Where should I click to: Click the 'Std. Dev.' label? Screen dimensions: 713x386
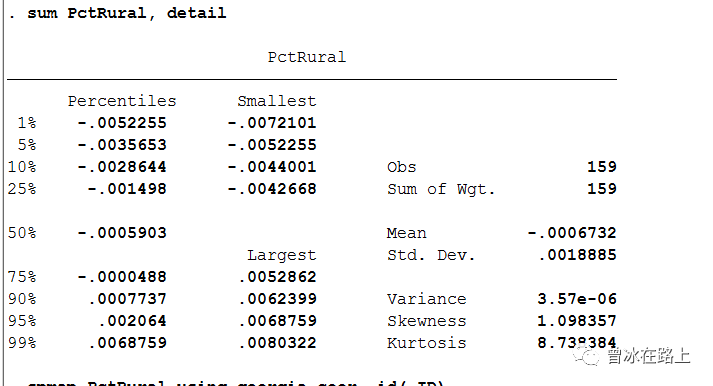(x=431, y=255)
